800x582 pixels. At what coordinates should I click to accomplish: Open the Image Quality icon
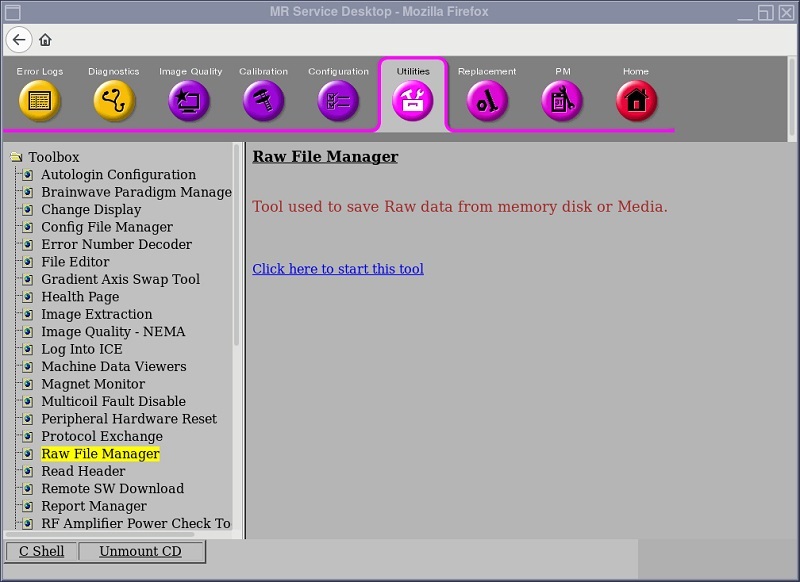[189, 101]
